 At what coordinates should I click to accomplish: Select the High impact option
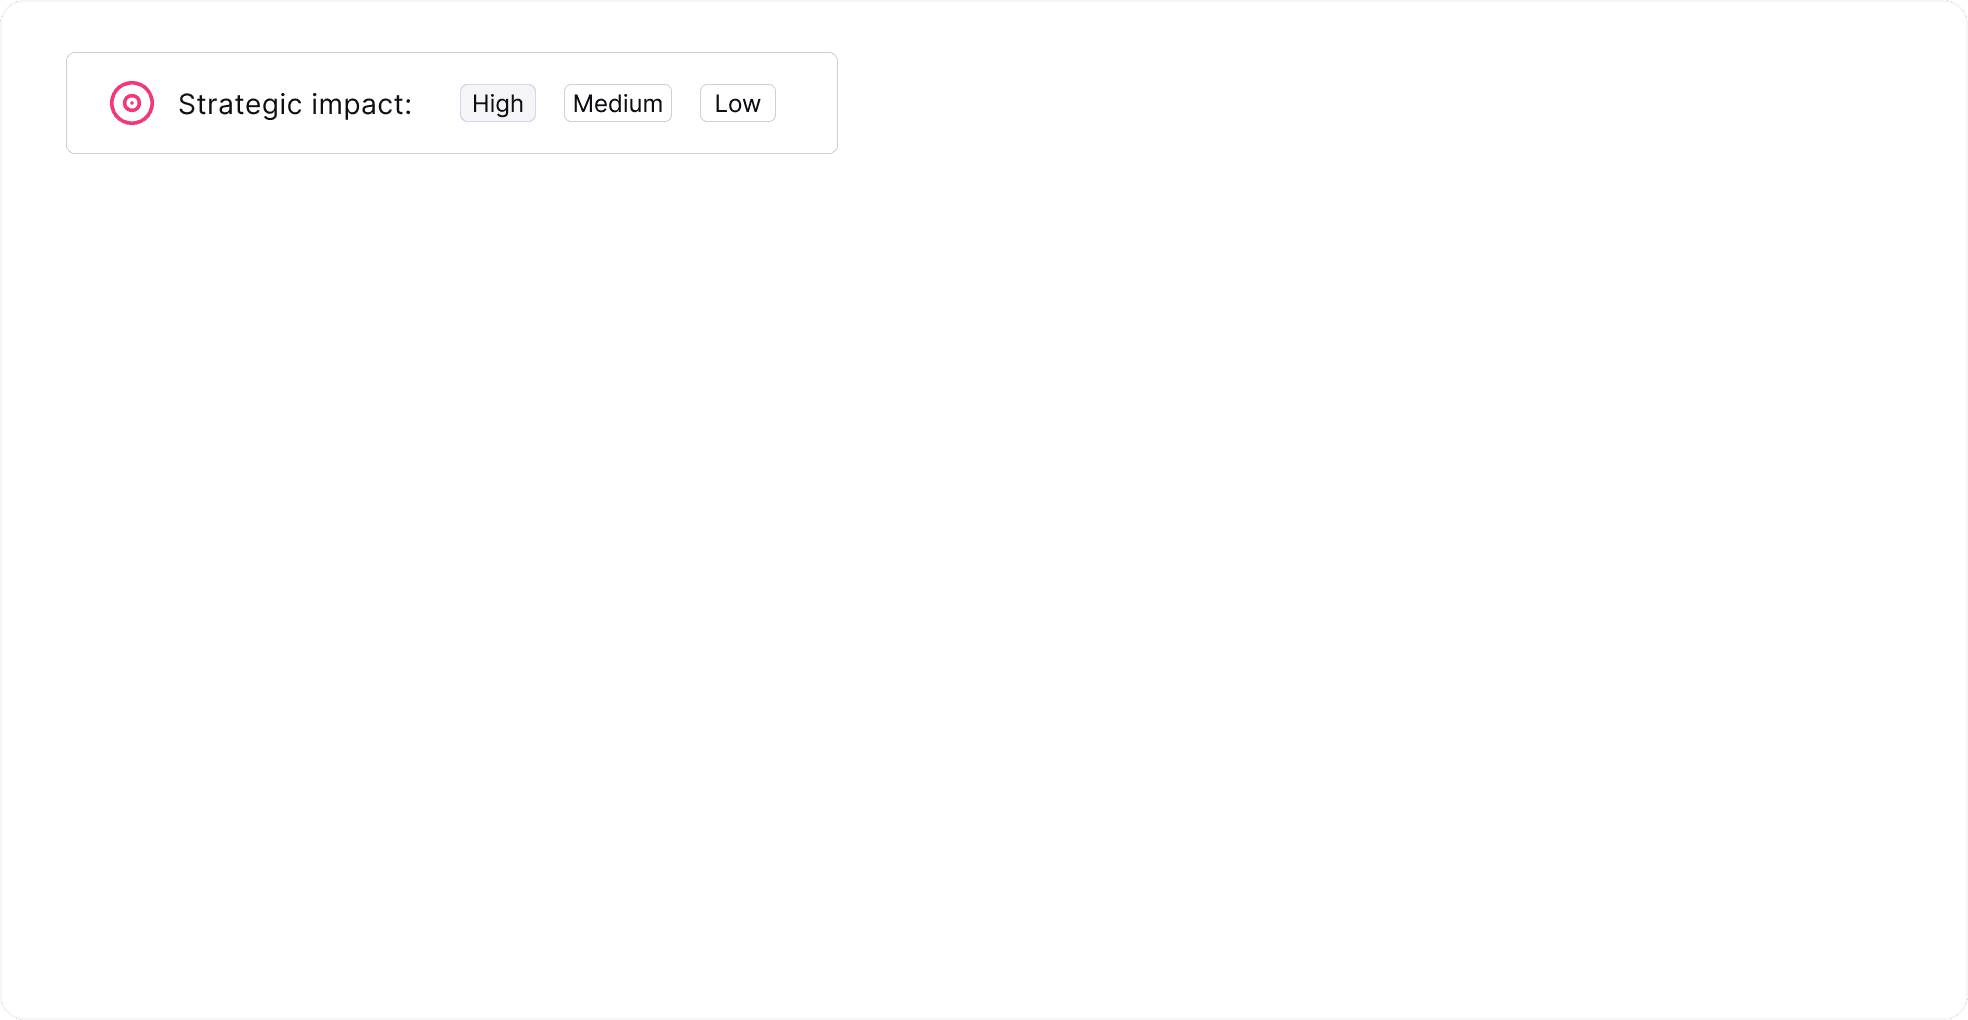[x=498, y=103]
